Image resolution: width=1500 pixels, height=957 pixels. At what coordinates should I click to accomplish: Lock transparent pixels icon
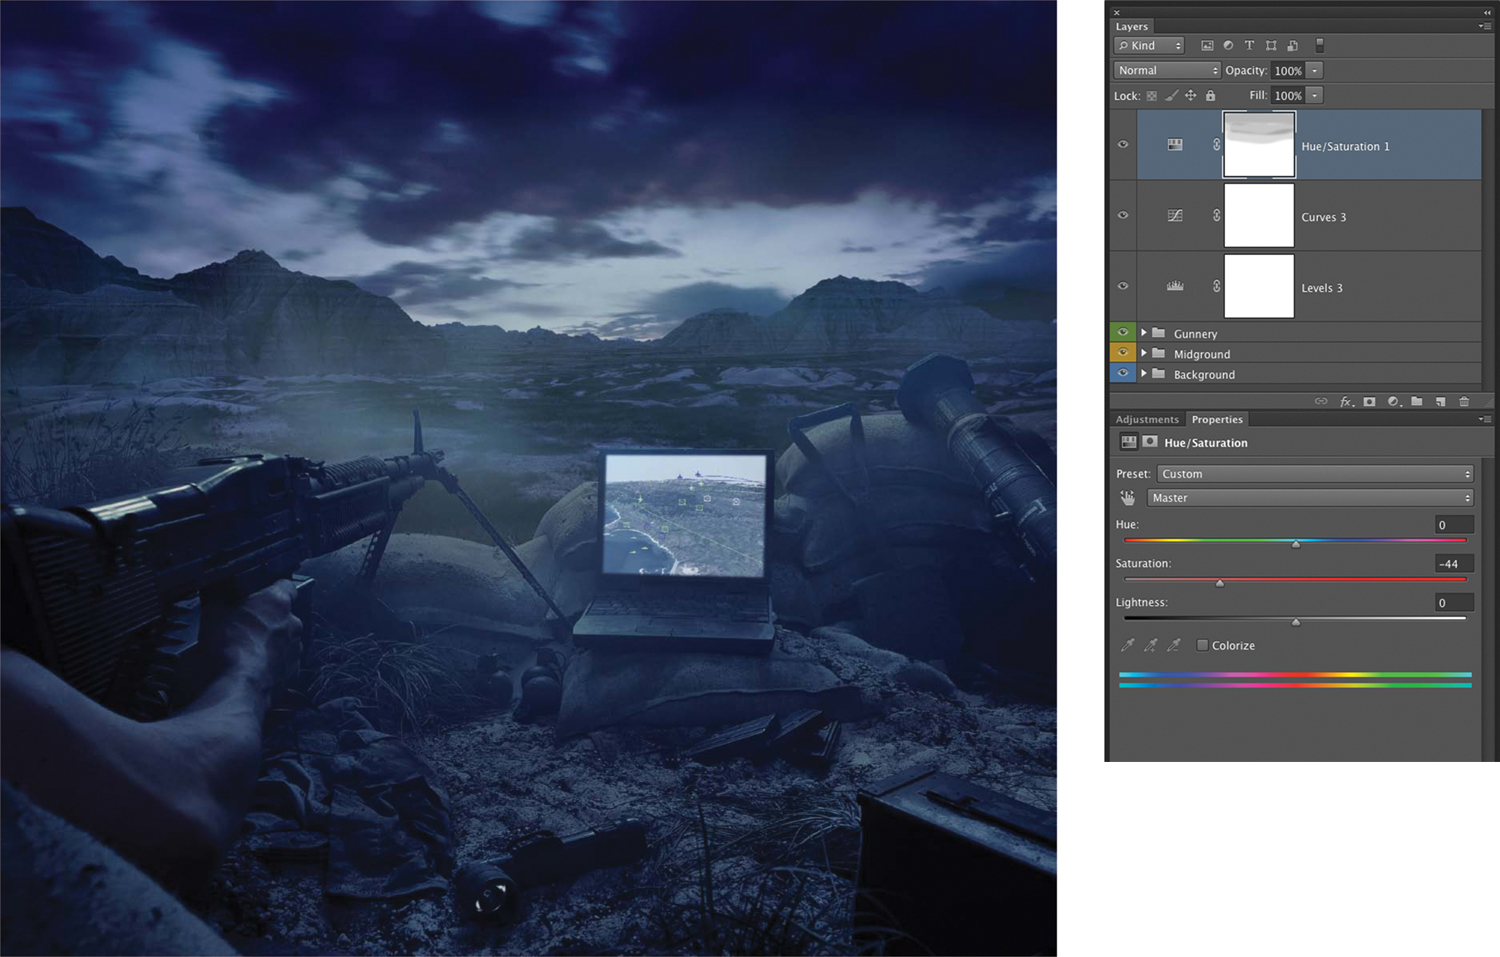[x=1152, y=96]
